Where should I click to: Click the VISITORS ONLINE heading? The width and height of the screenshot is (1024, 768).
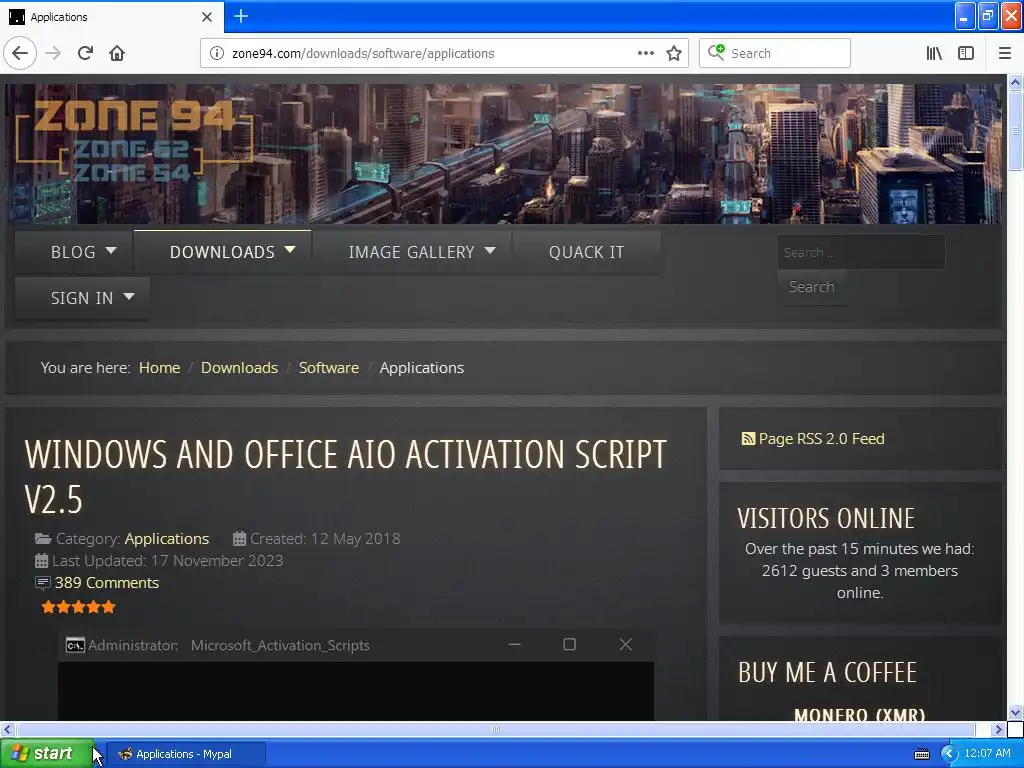click(x=825, y=519)
